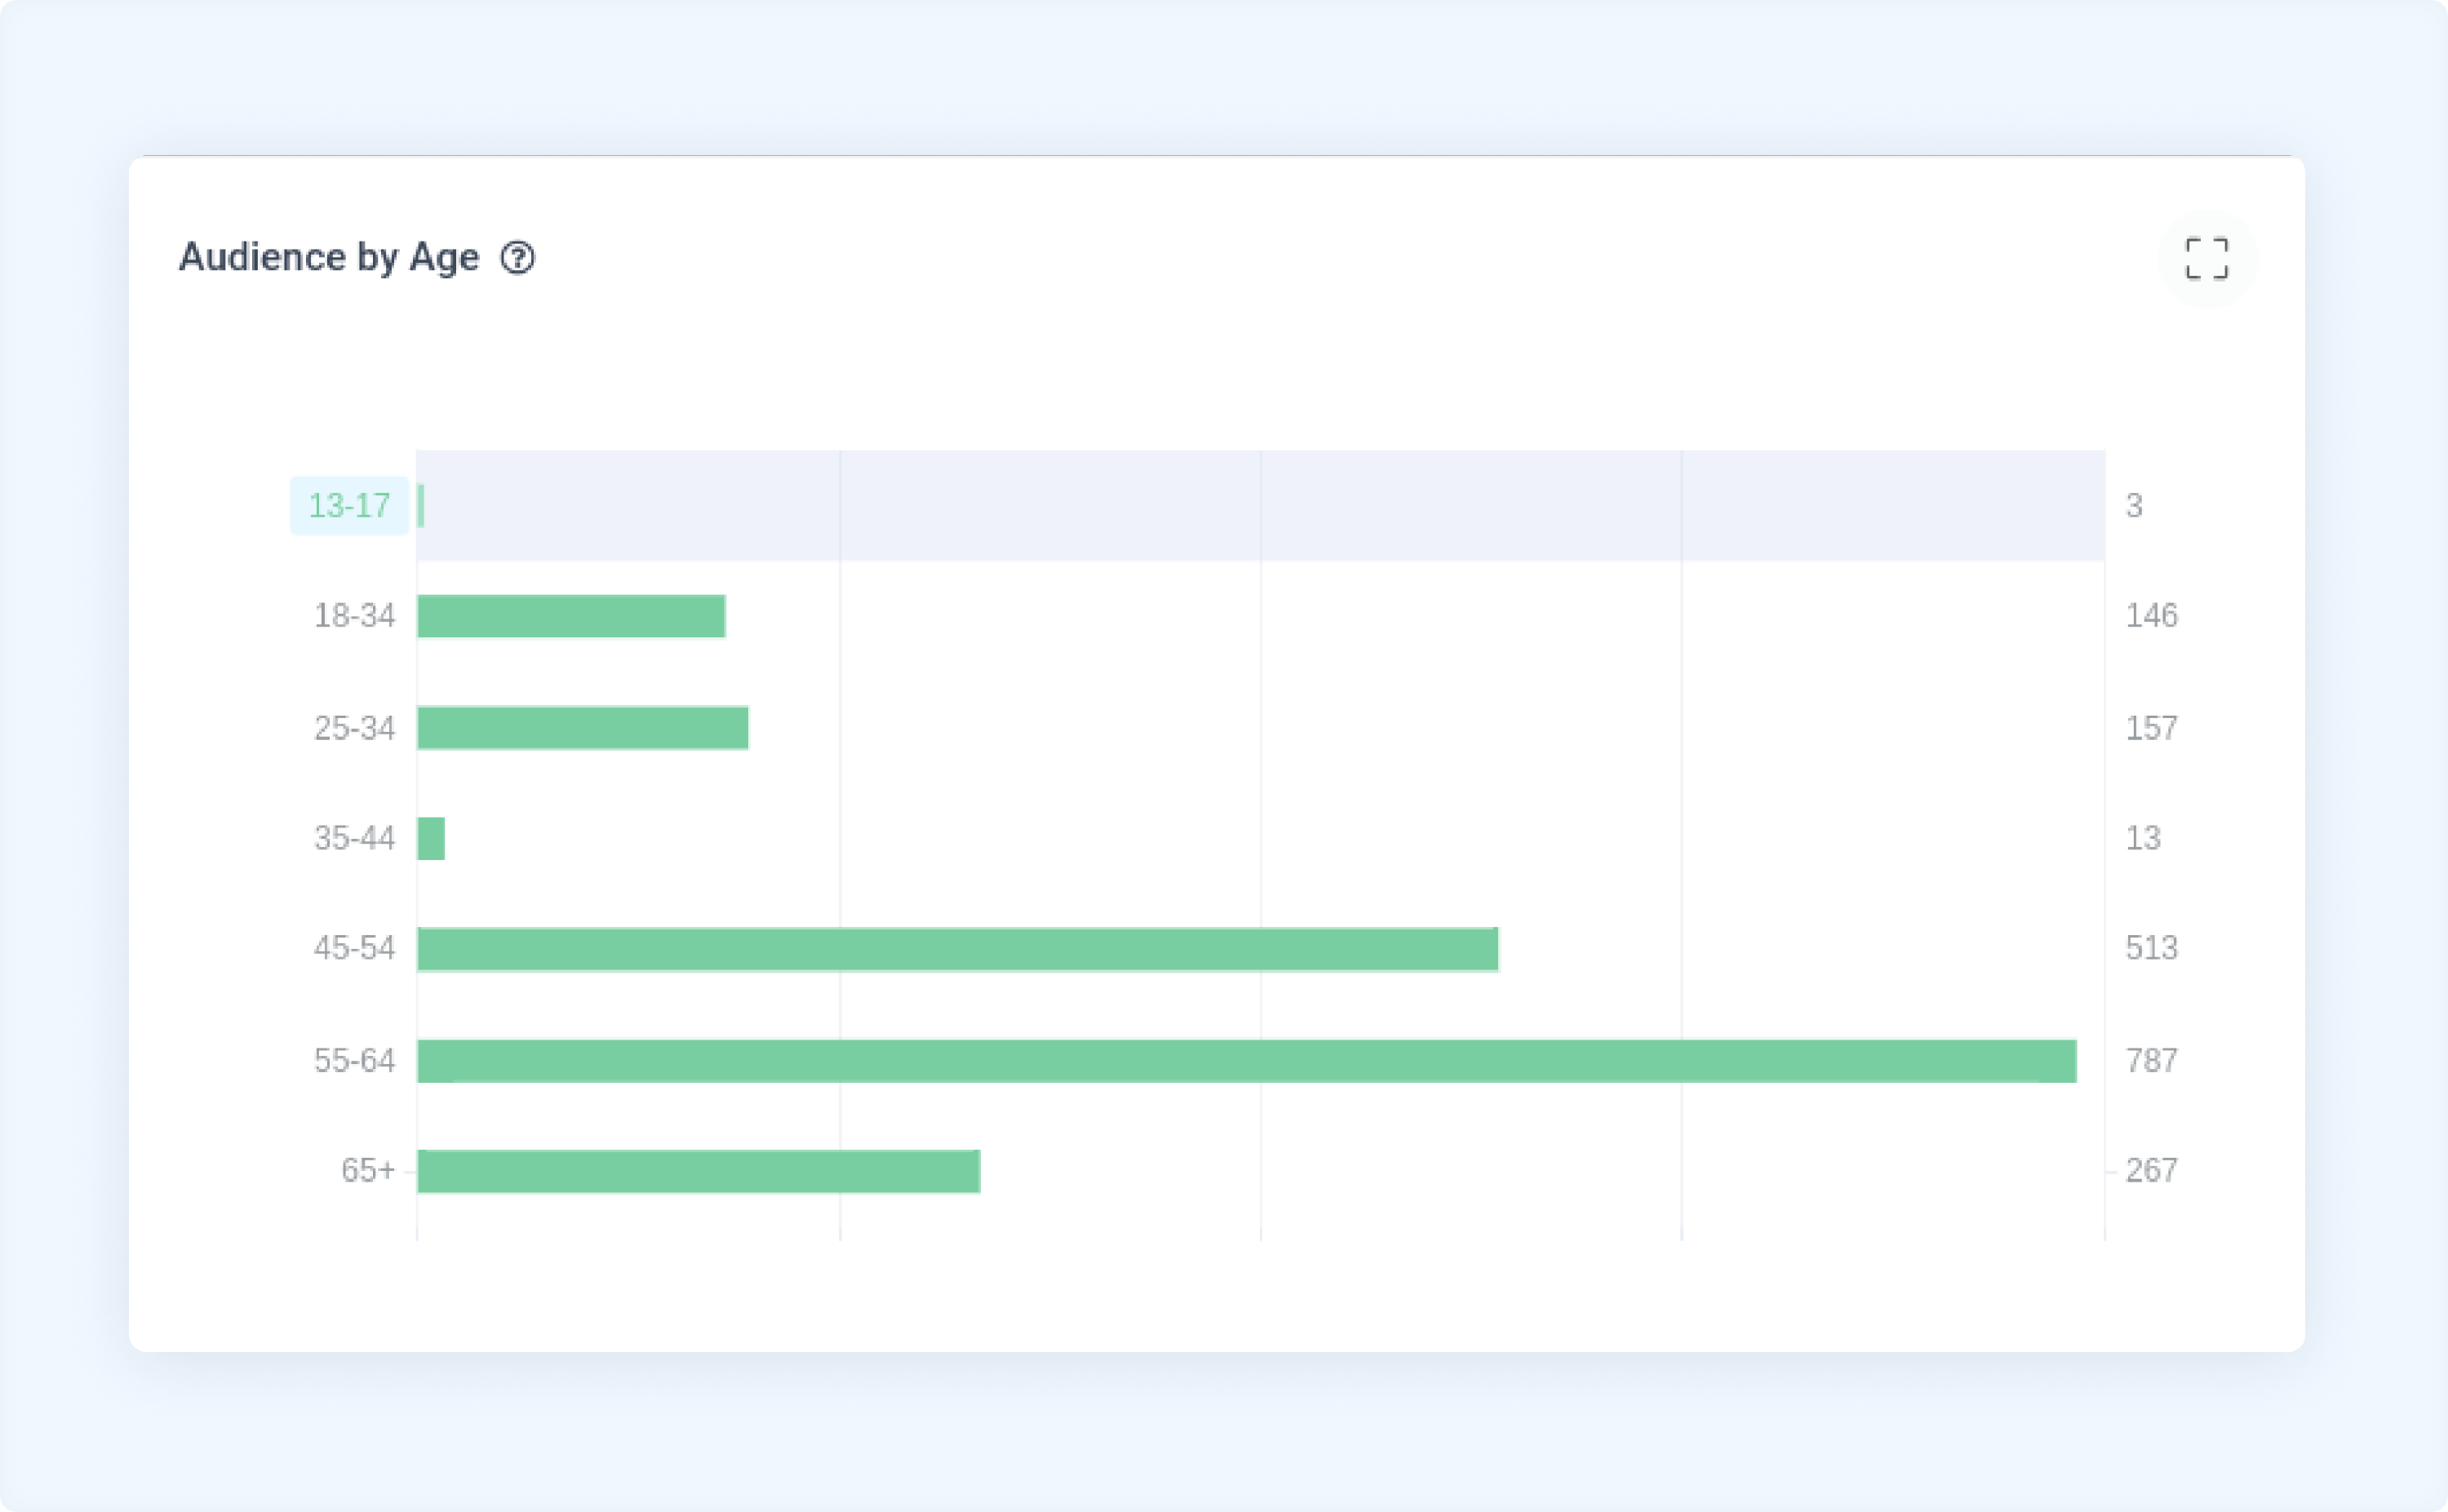Select the 18-34 axis label
This screenshot has width=2448, height=1512.
click(355, 616)
